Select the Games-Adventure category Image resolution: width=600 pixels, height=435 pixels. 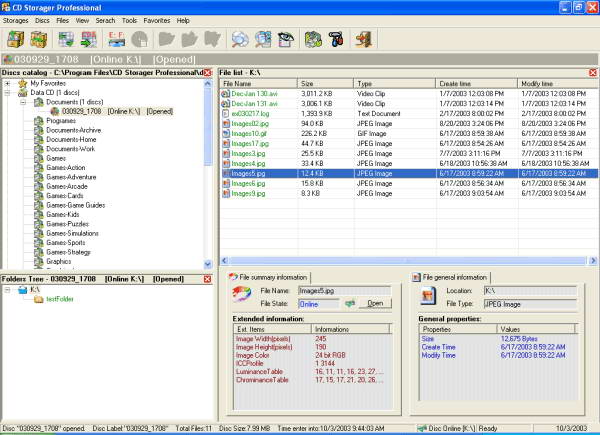71,177
